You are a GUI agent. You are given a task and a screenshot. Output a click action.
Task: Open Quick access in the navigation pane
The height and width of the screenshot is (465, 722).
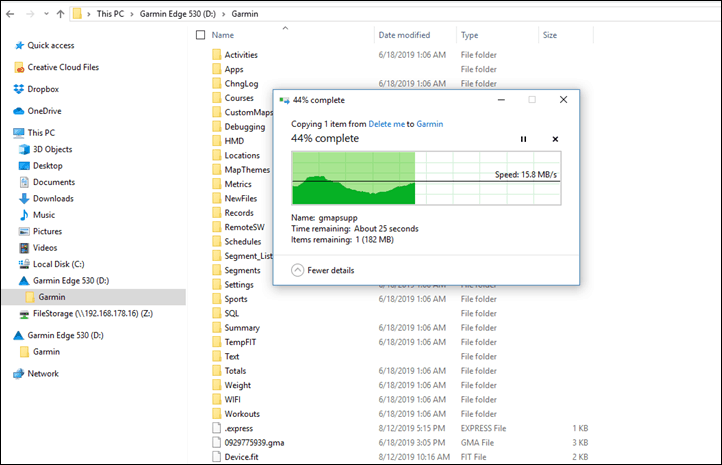pos(51,45)
